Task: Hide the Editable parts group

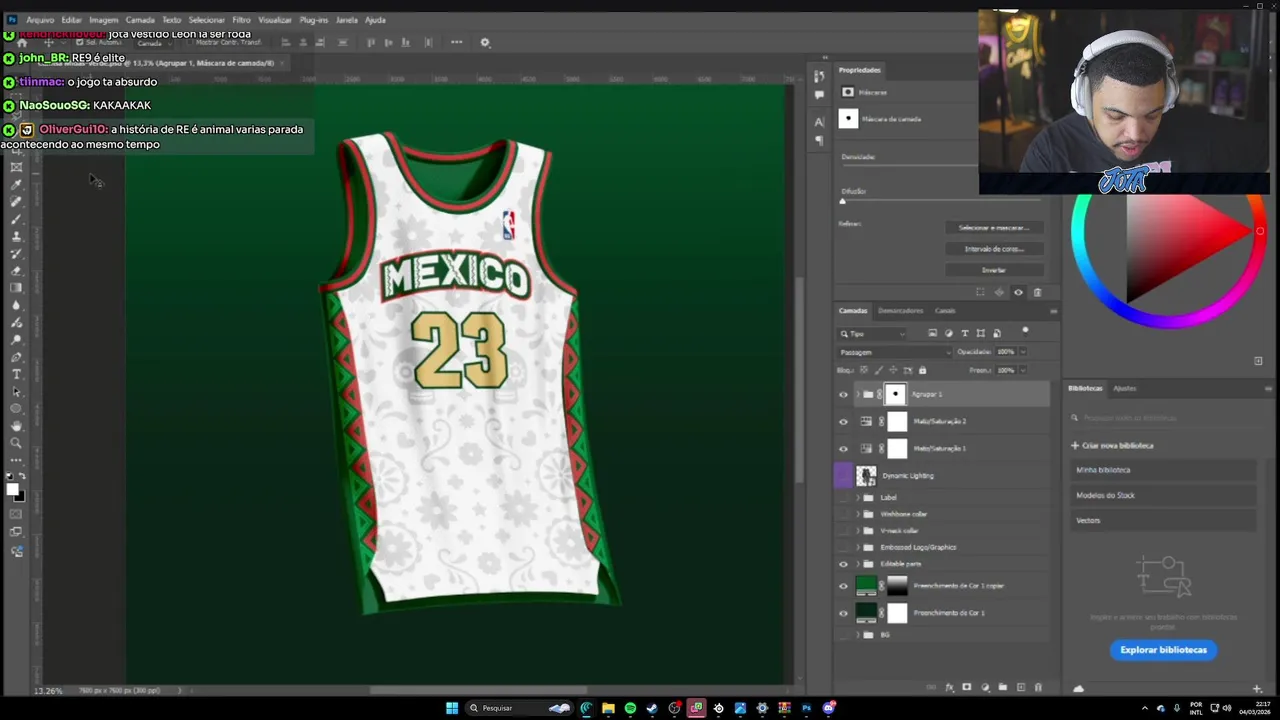Action: tap(843, 564)
